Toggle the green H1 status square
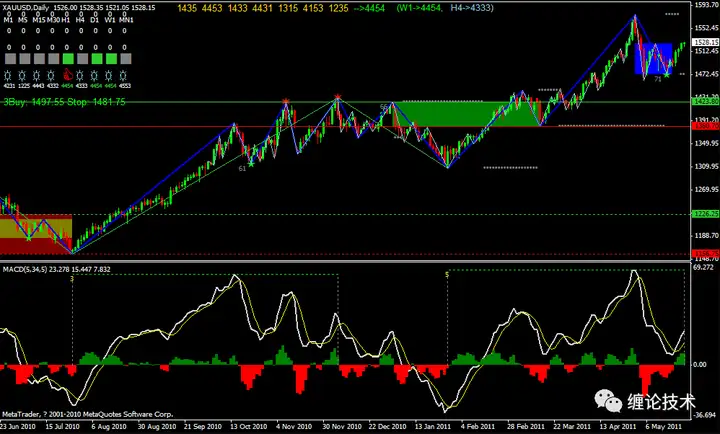Image resolution: width=720 pixels, height=434 pixels. tap(68, 59)
